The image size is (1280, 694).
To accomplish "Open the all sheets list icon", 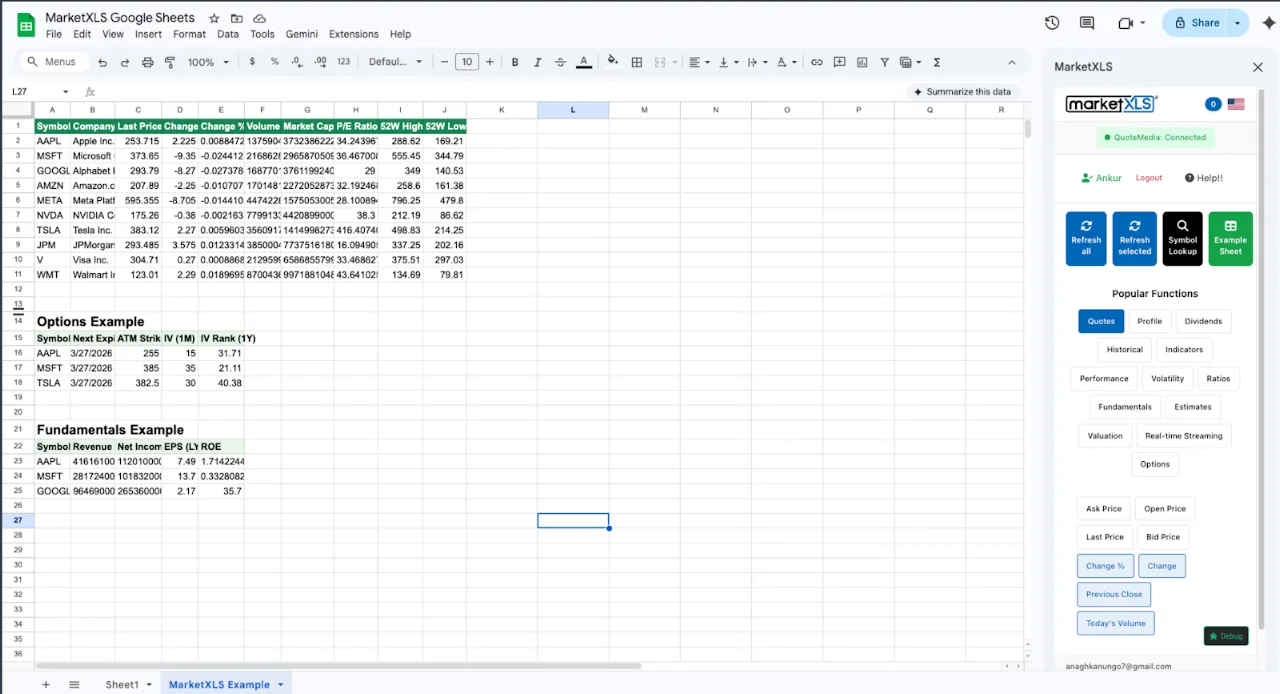I will click(x=74, y=685).
